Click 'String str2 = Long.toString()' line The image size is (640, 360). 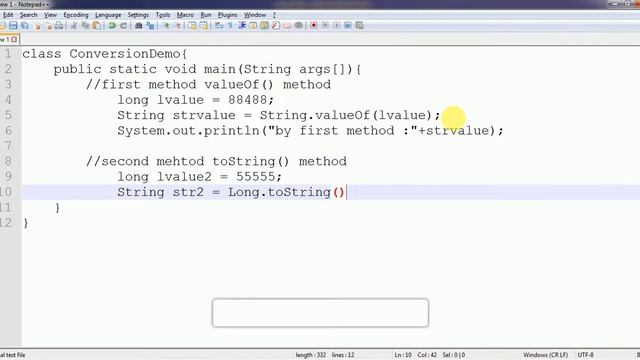click(231, 192)
